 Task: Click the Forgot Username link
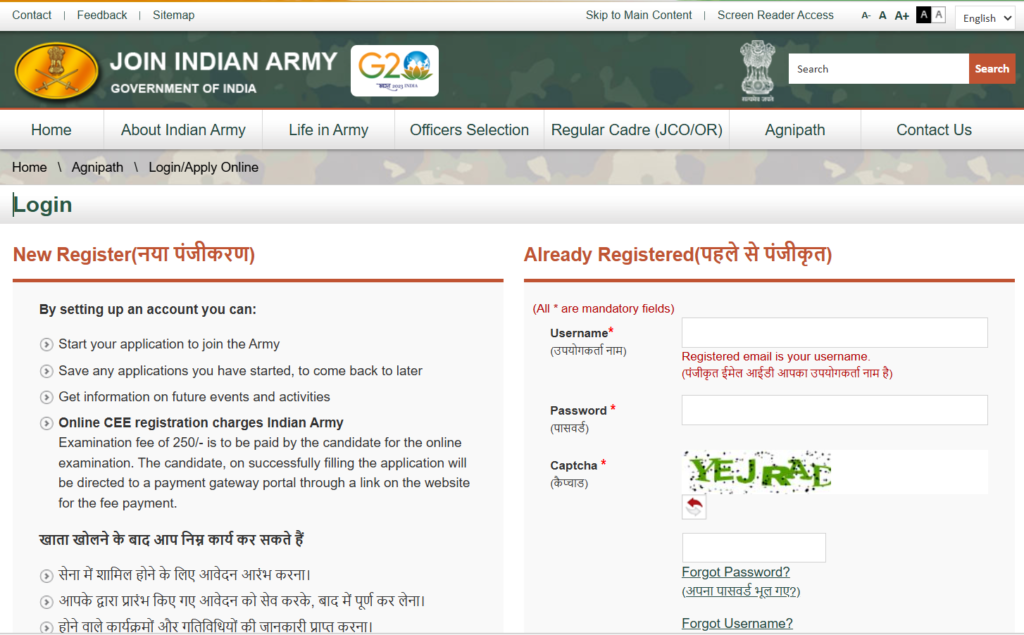737,622
